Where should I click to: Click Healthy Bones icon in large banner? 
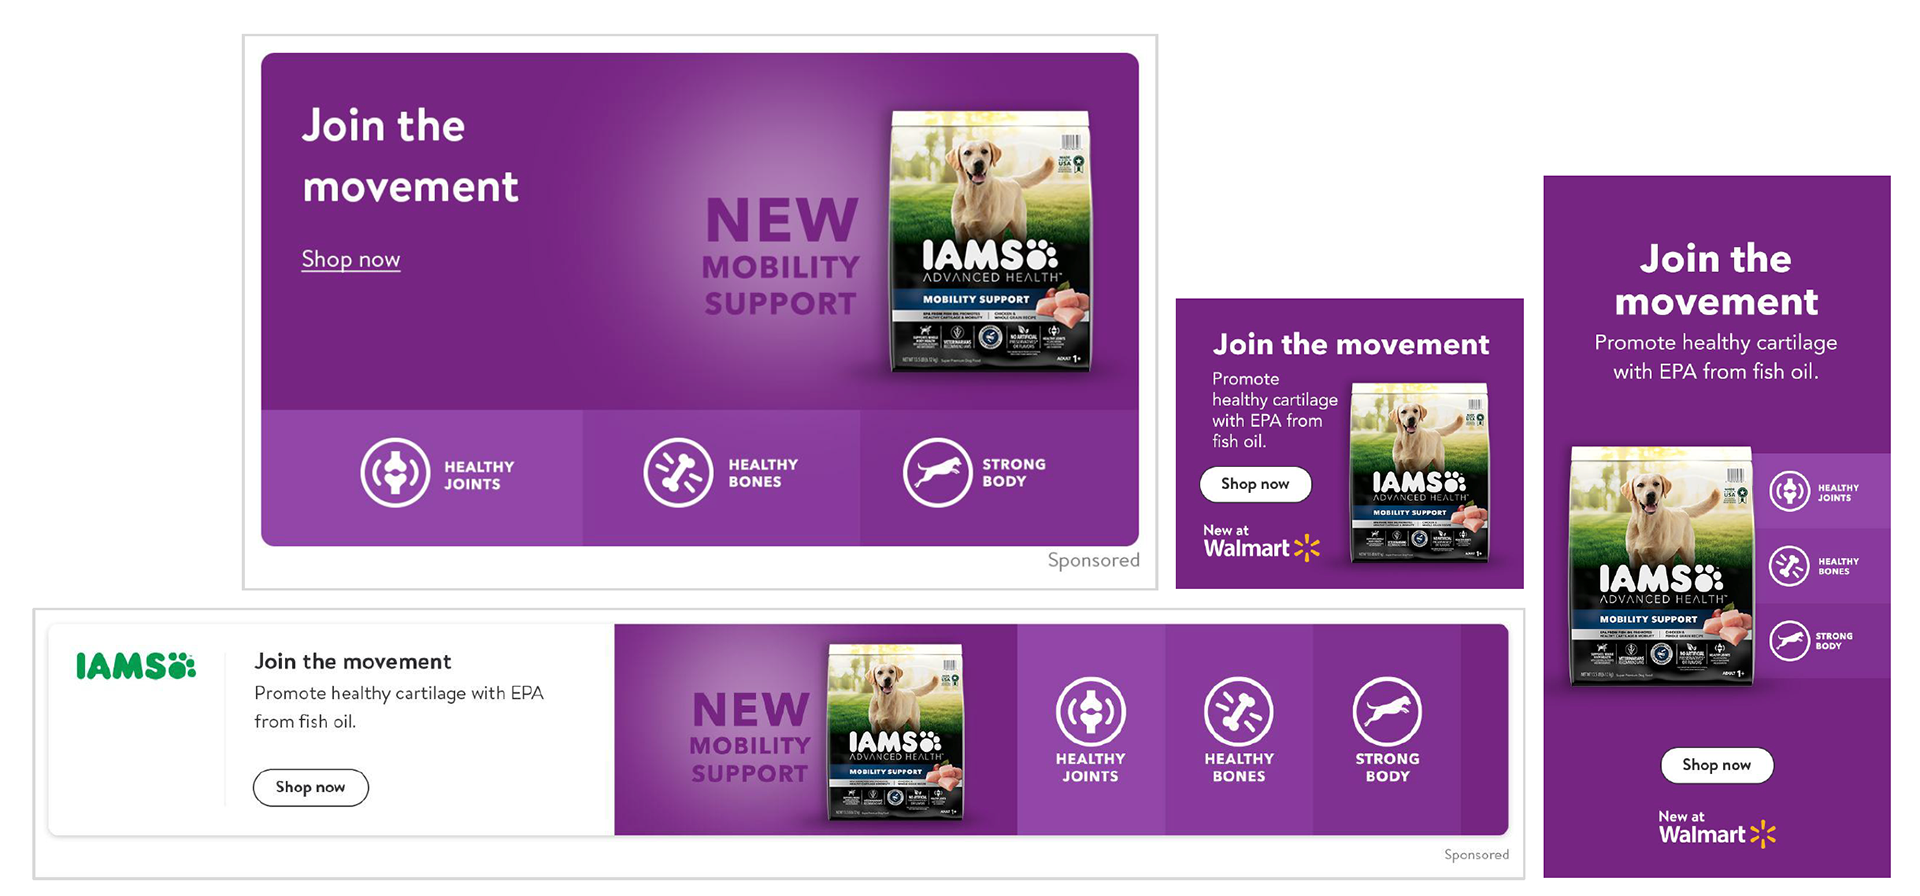[678, 473]
